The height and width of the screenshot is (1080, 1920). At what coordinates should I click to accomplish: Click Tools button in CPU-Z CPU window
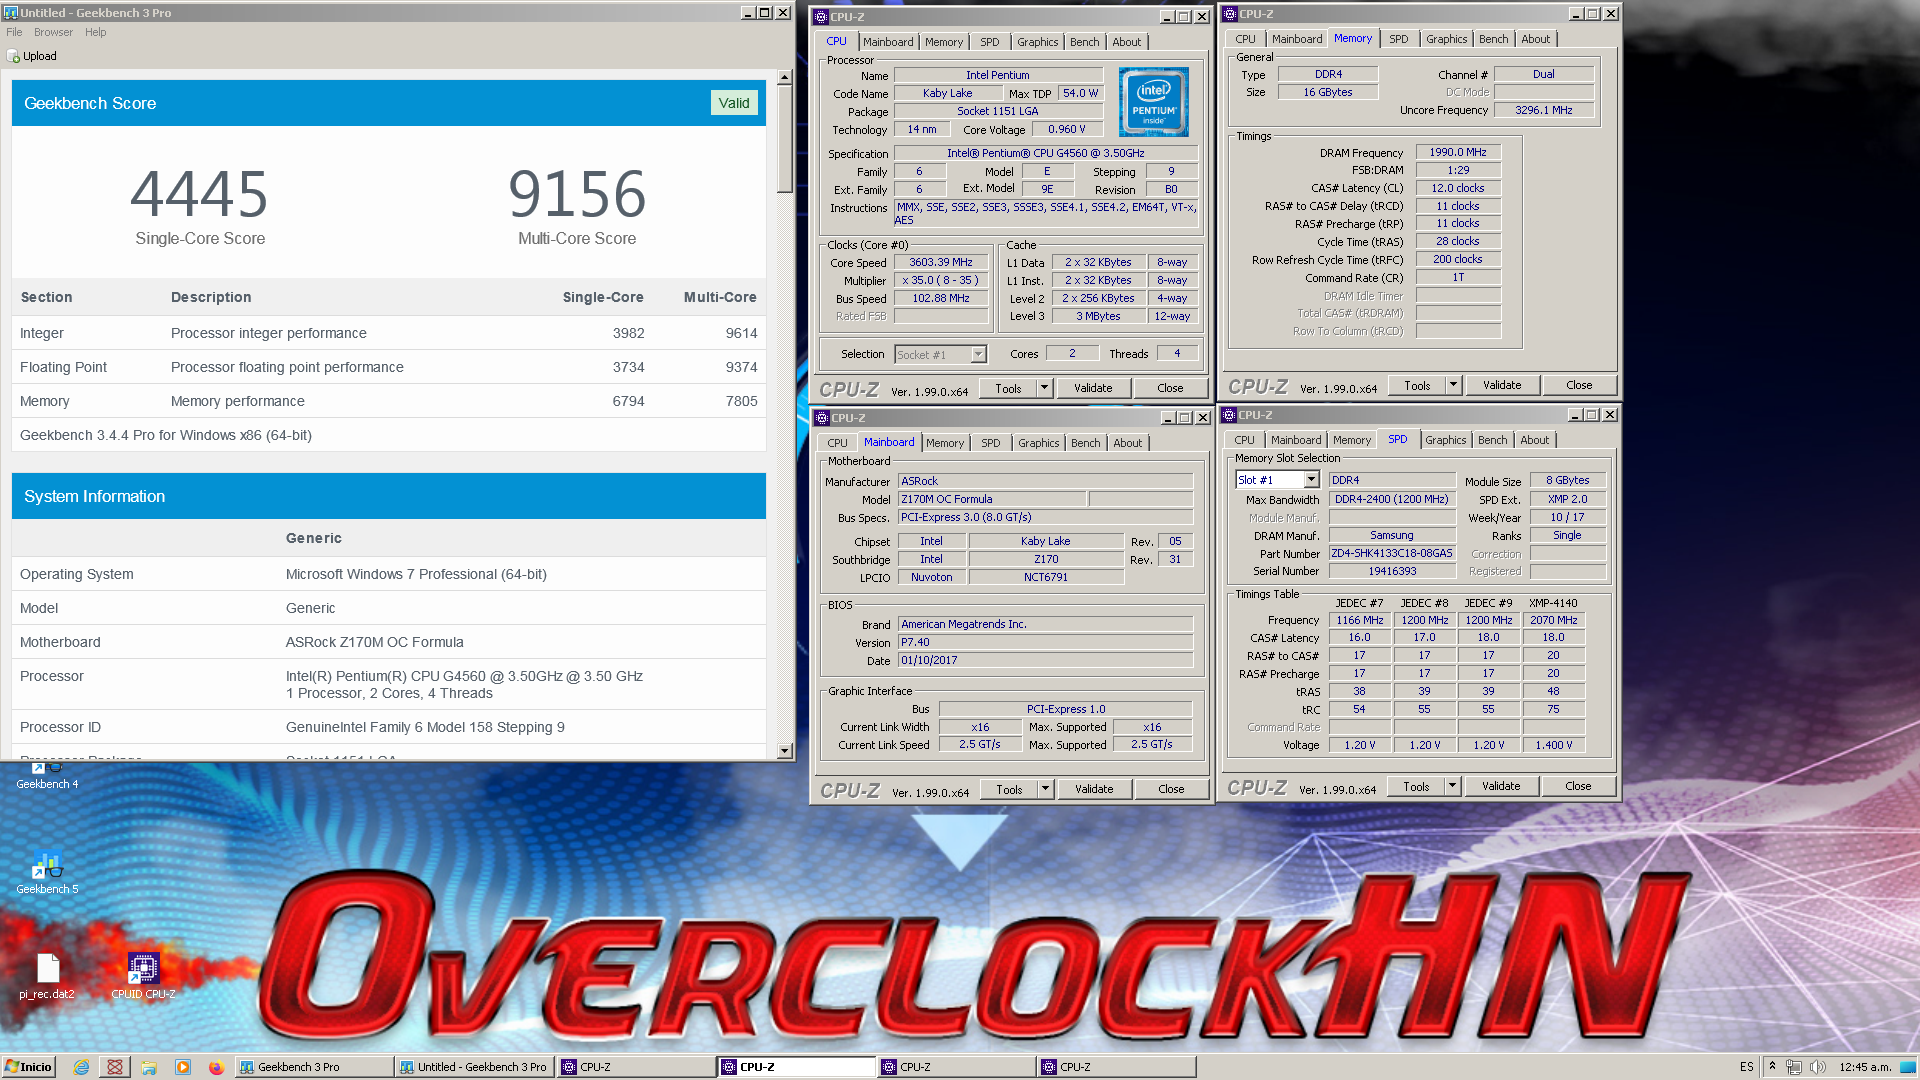coord(1008,388)
